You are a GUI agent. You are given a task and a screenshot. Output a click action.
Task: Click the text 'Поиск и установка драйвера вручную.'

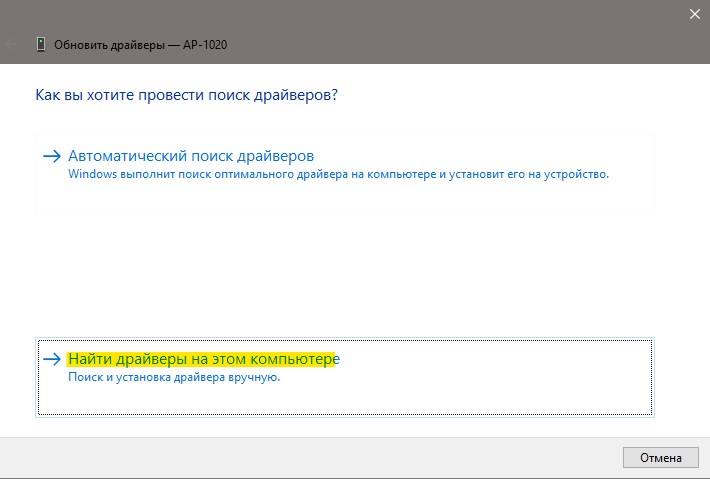(x=174, y=377)
